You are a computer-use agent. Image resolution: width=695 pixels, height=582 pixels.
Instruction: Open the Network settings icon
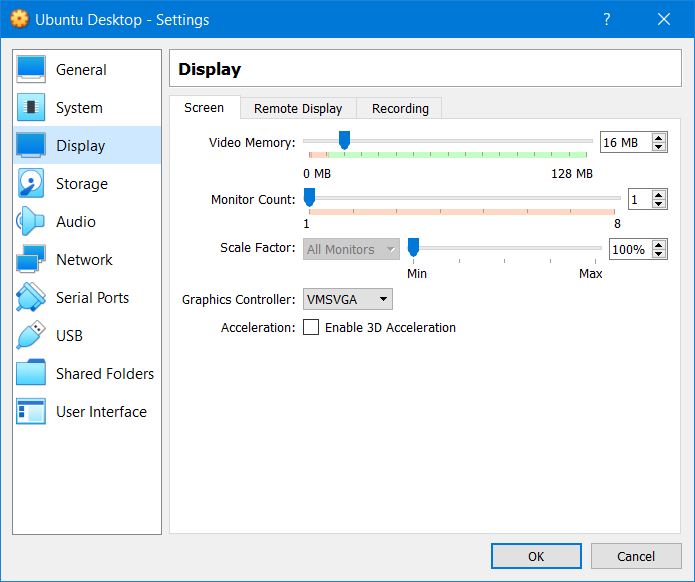click(x=31, y=260)
